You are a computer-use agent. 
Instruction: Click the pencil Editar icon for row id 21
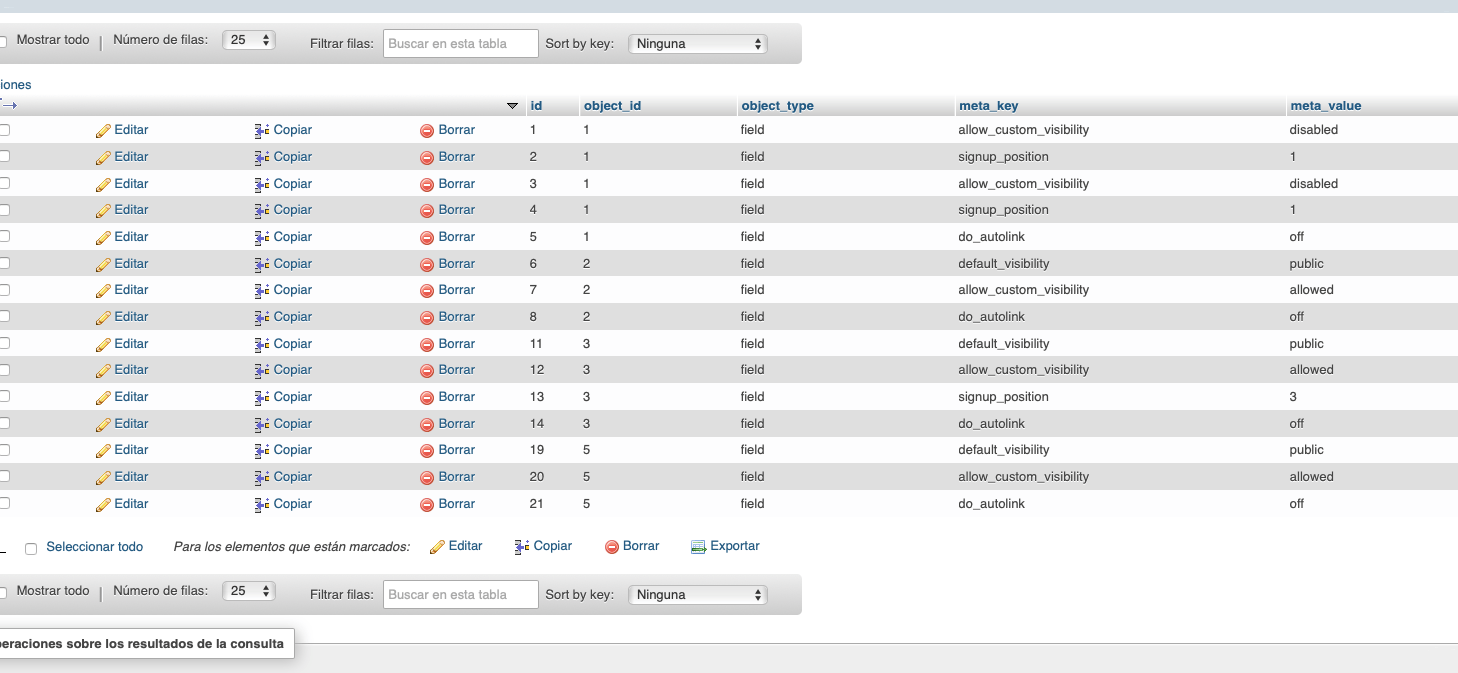click(103, 504)
